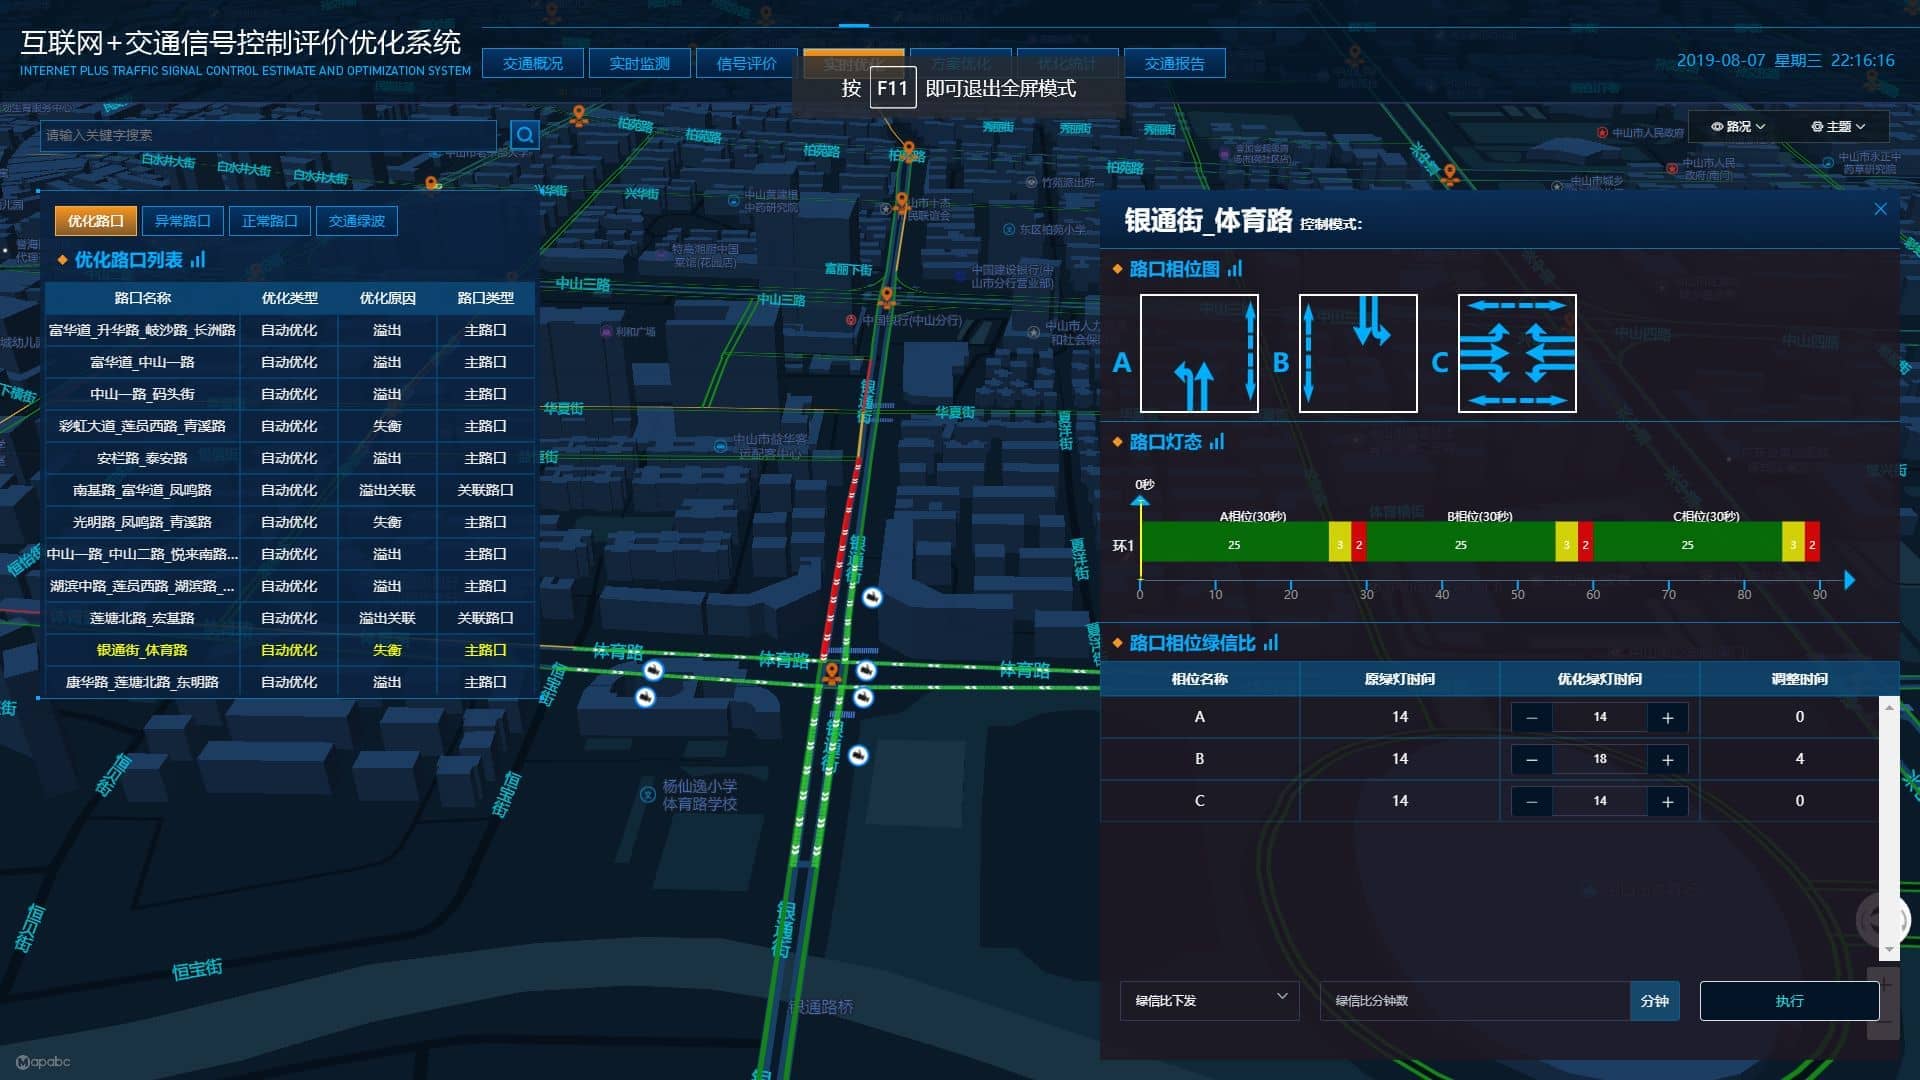The image size is (1920, 1080).
Task: Click chart icon beside 路口相位绿信比 heading
Action: 1271,643
